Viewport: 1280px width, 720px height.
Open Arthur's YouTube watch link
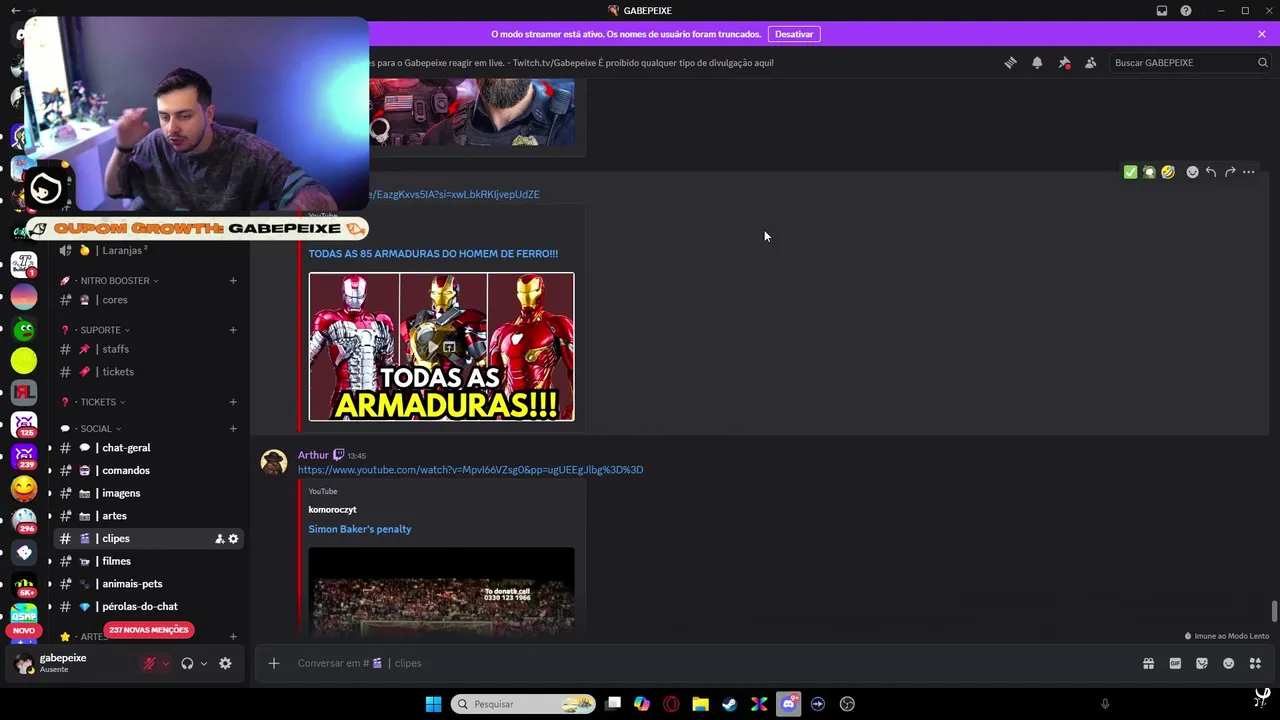(x=470, y=470)
